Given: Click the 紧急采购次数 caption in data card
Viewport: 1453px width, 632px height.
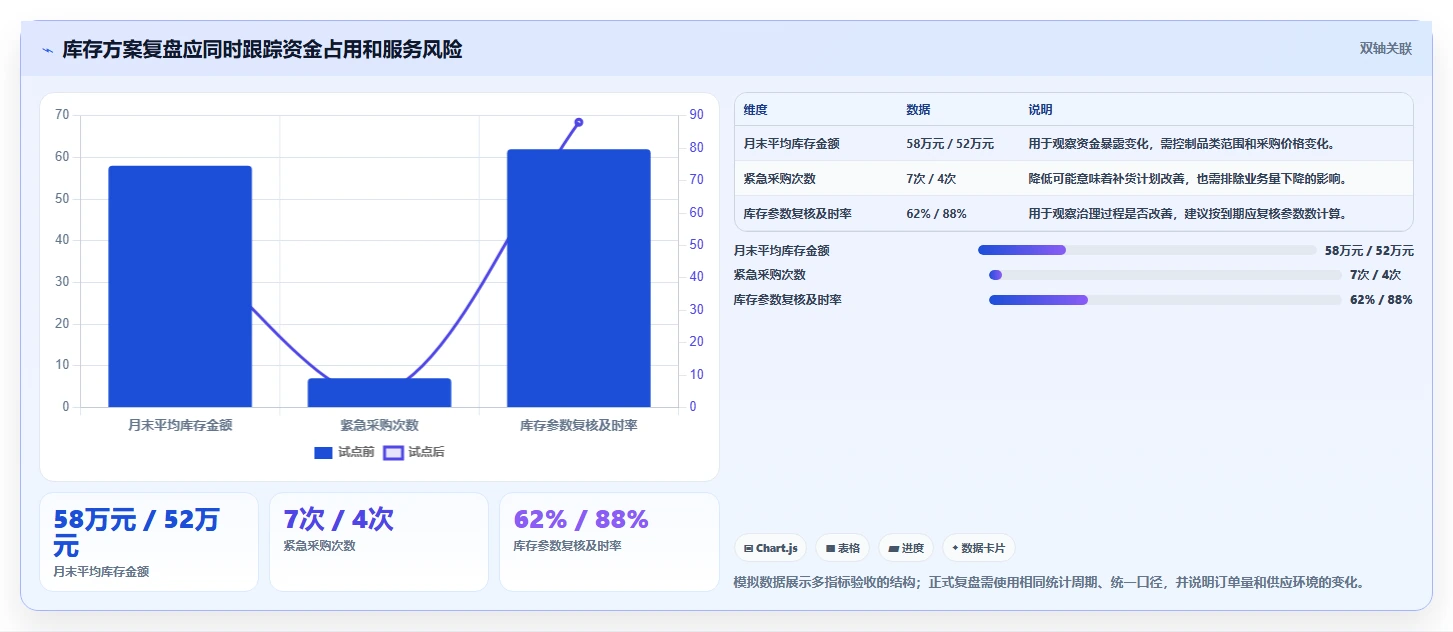Looking at the screenshot, I should coord(319,546).
